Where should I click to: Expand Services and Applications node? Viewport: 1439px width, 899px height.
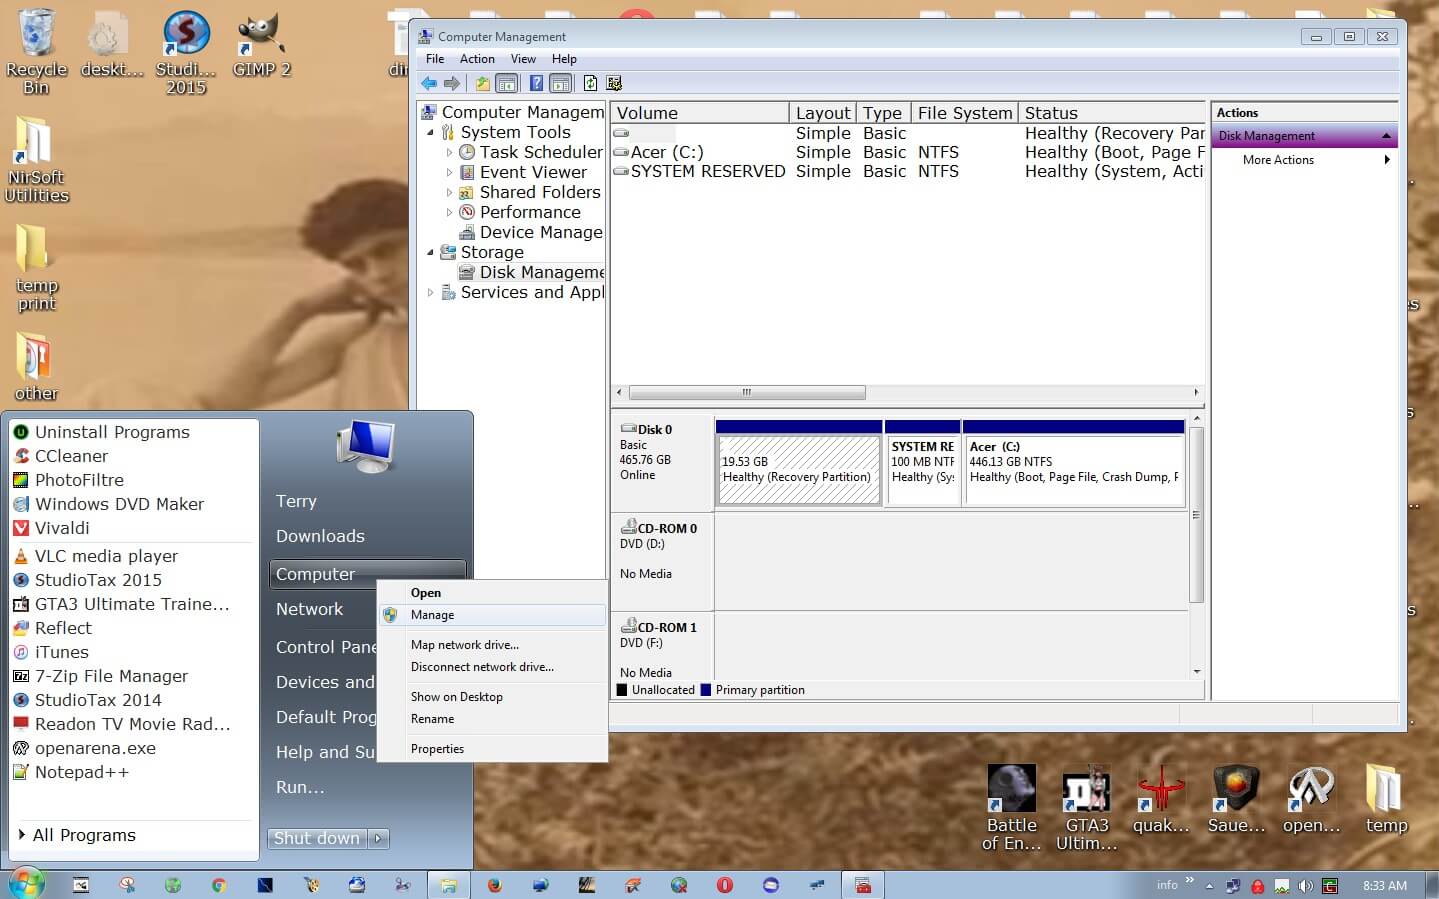pos(431,293)
